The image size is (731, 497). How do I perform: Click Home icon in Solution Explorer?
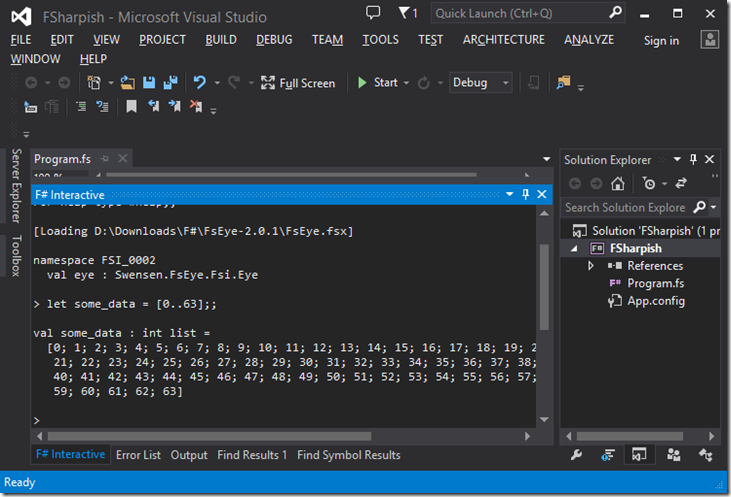coord(618,183)
